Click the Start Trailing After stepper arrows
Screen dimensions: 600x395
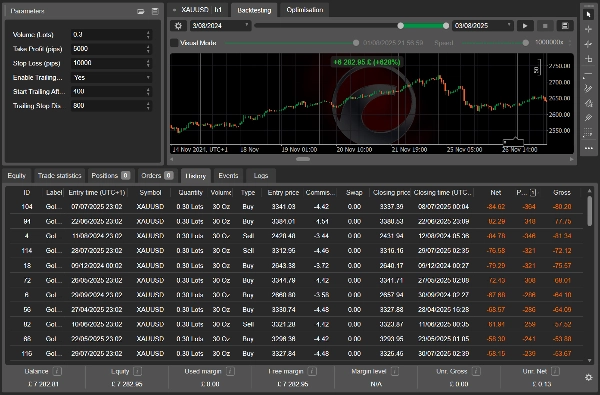point(148,91)
